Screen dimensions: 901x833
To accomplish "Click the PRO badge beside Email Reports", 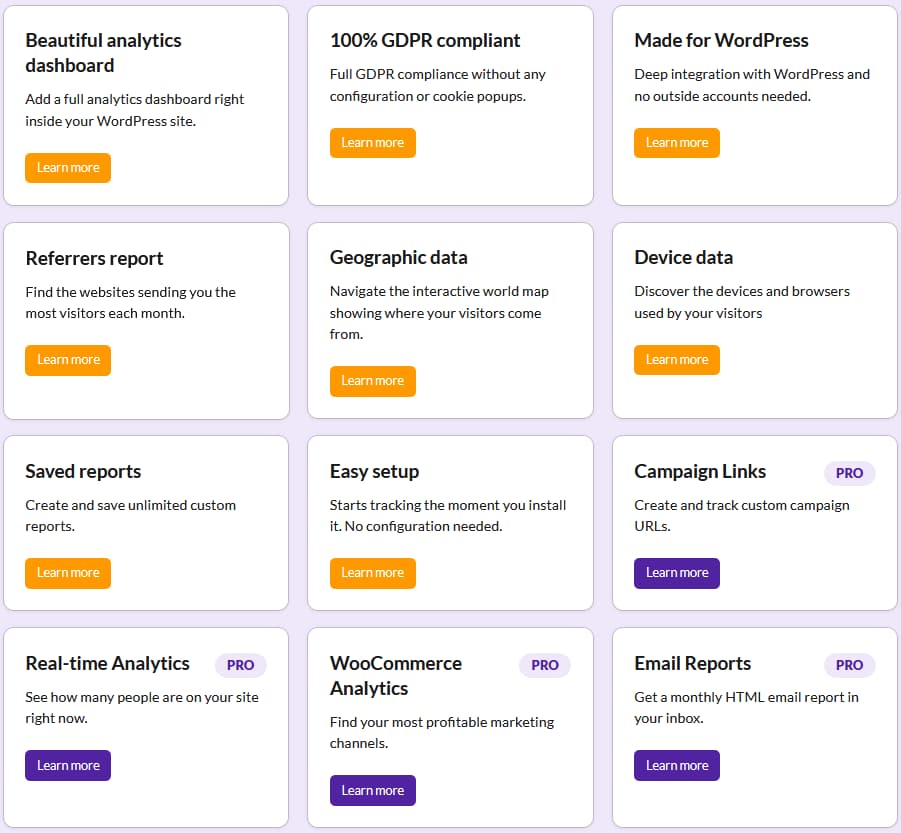I will [x=849, y=665].
